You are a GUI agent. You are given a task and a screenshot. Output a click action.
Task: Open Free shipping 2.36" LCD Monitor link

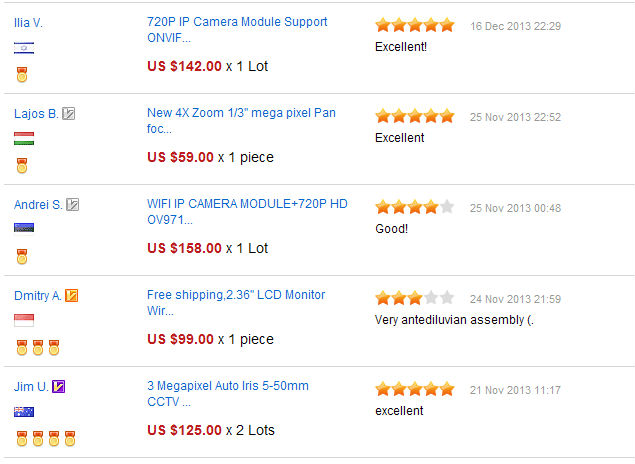[x=236, y=302]
